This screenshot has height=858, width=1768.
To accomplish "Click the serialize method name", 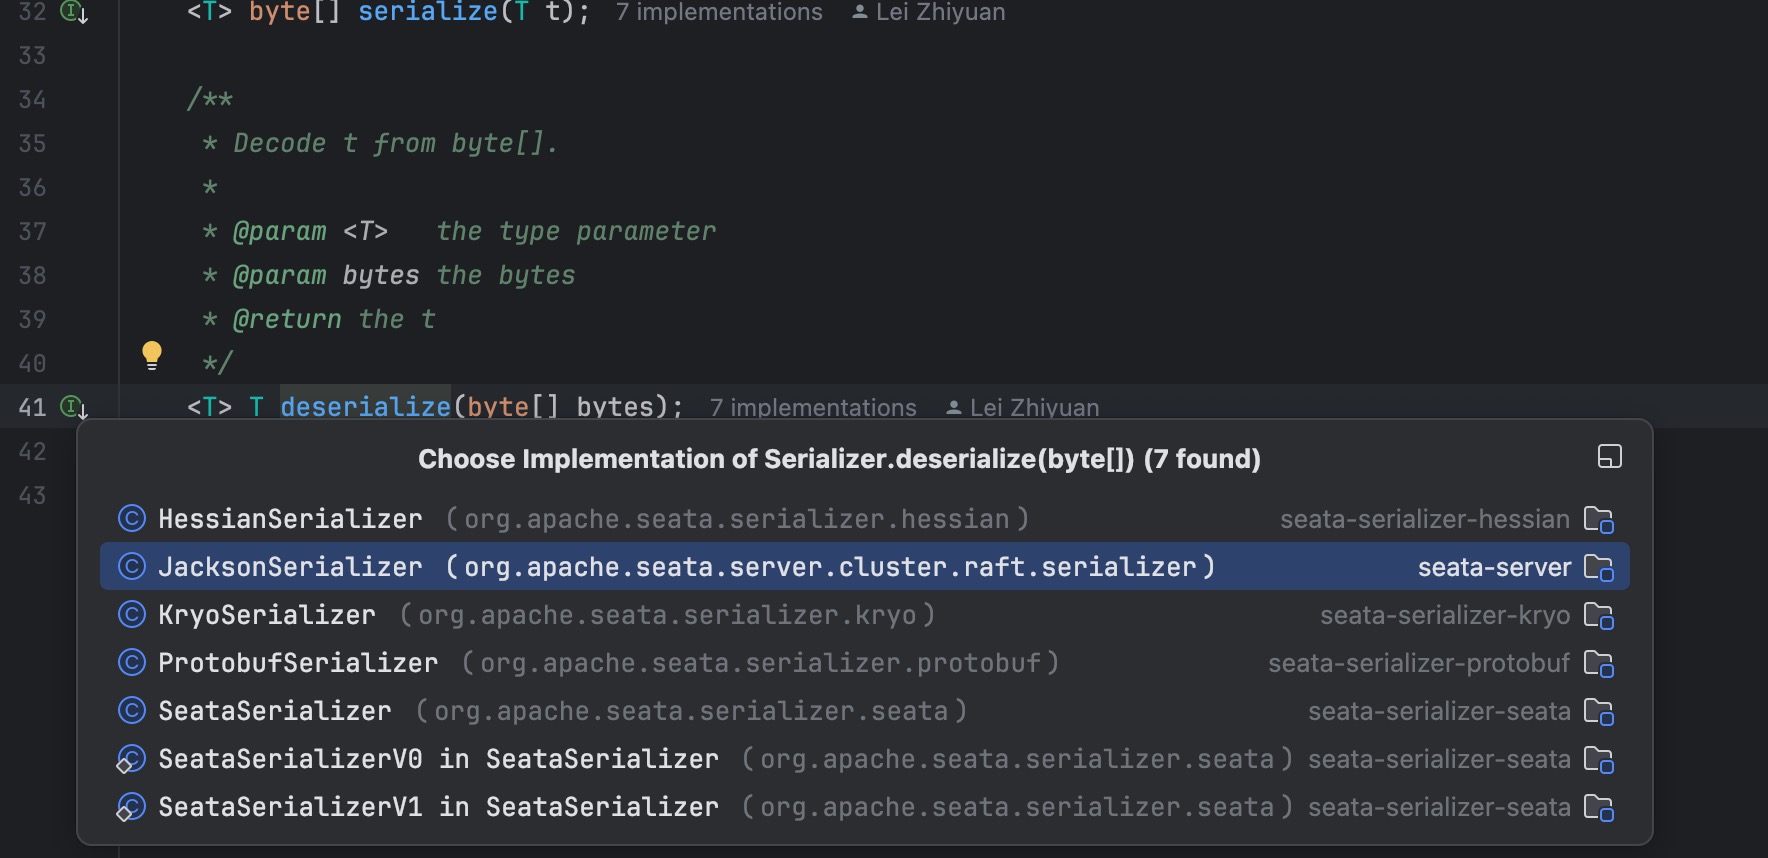I will click(x=428, y=12).
